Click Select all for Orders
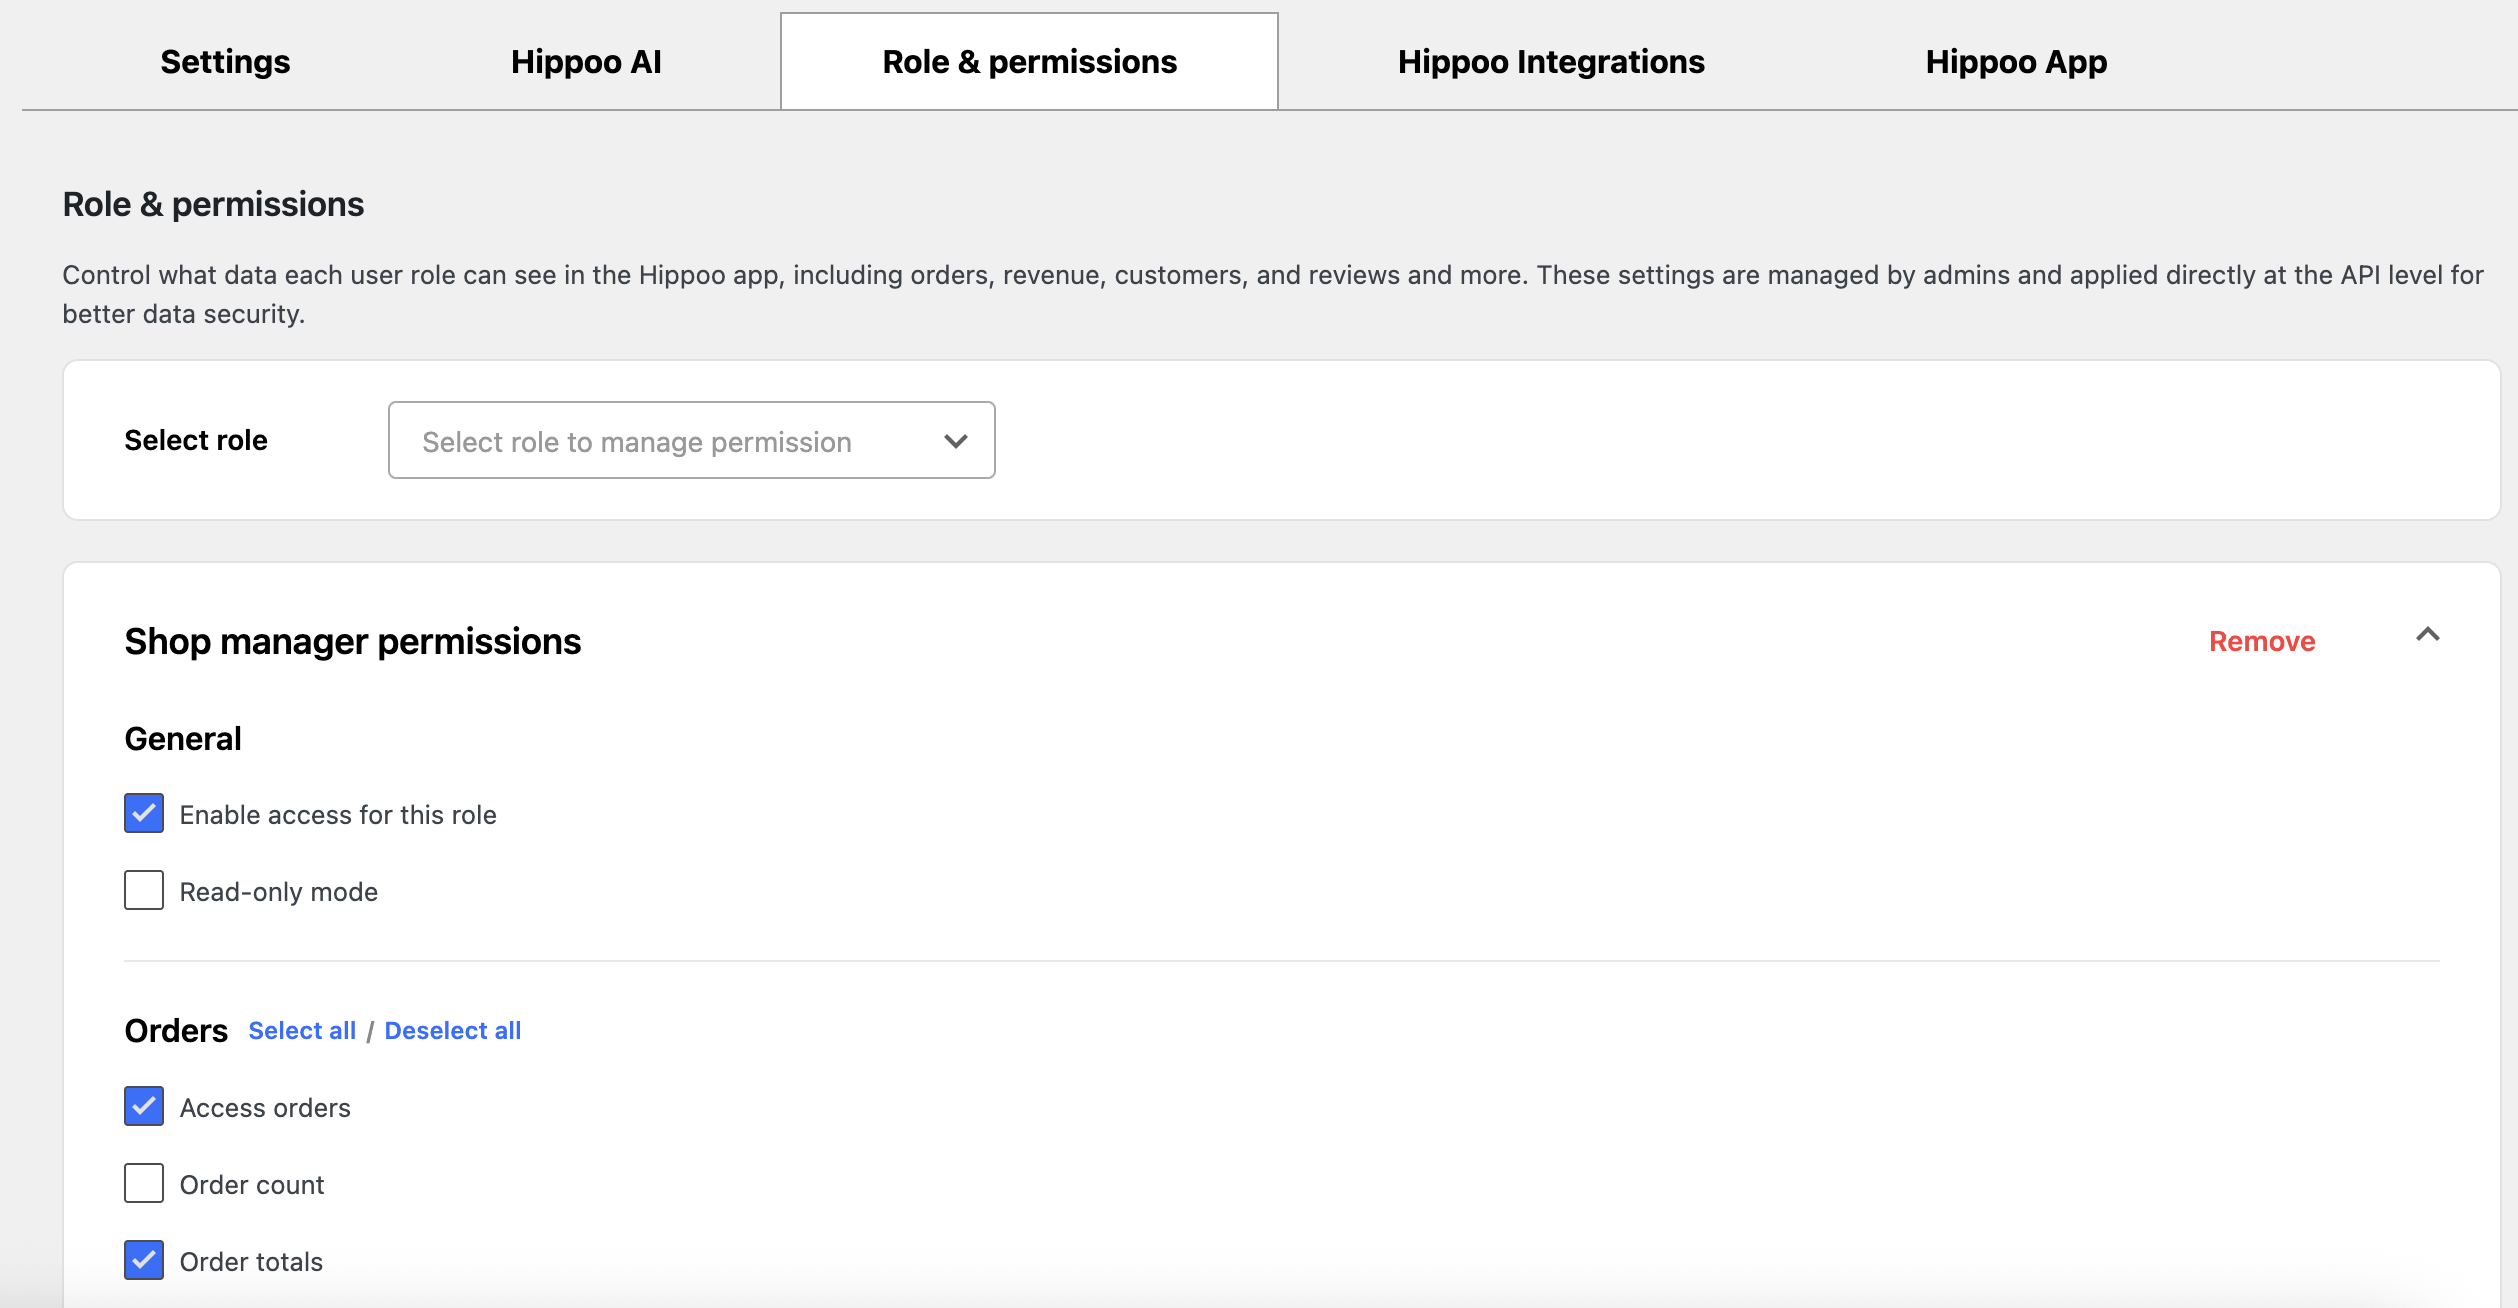 pos(302,1031)
